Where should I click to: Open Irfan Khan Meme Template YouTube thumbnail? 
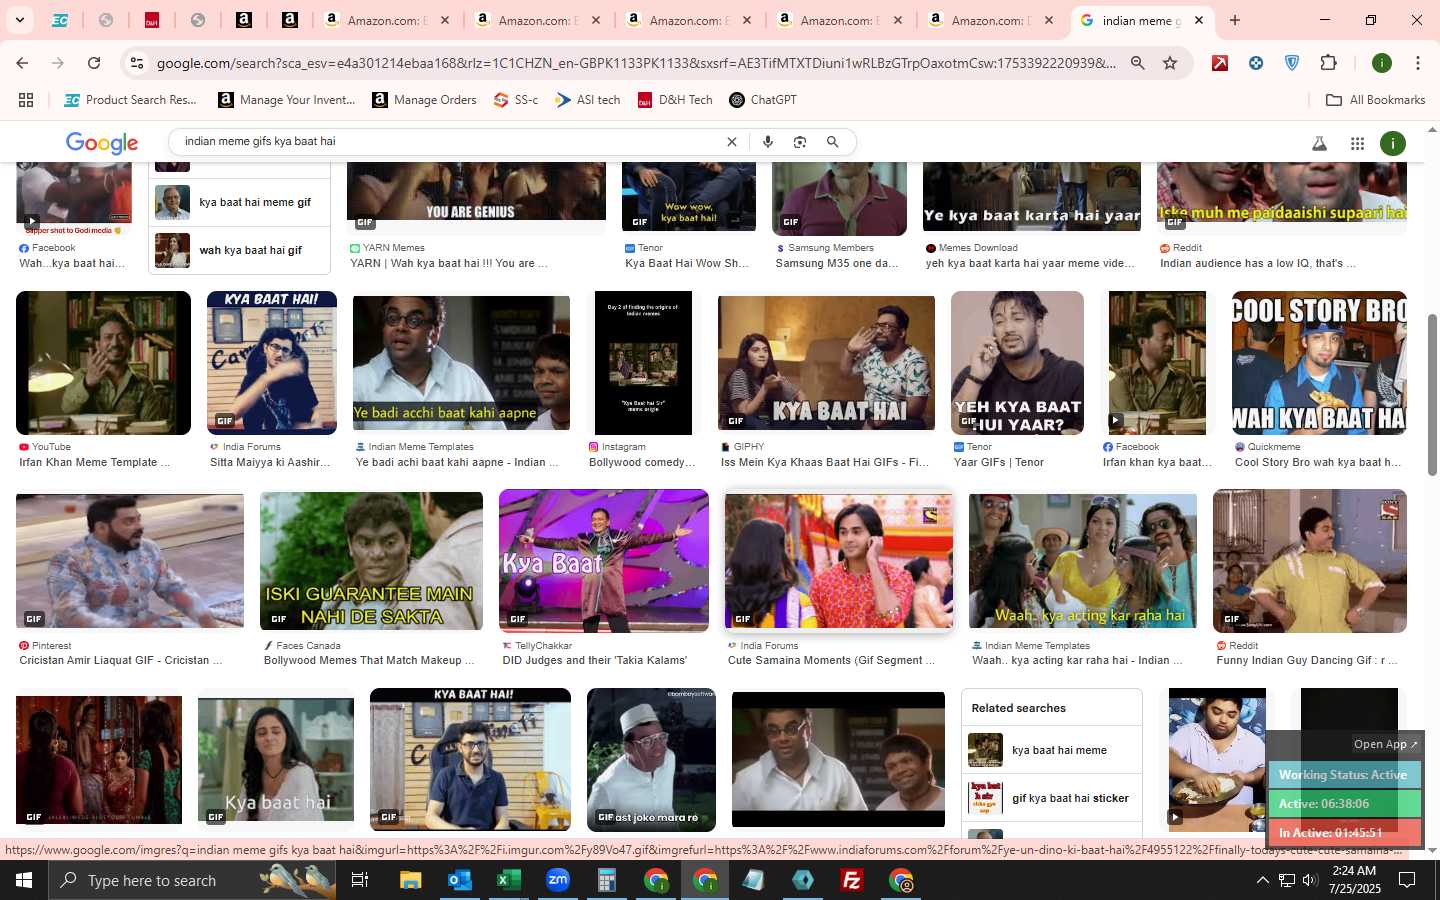pyautogui.click(x=103, y=363)
